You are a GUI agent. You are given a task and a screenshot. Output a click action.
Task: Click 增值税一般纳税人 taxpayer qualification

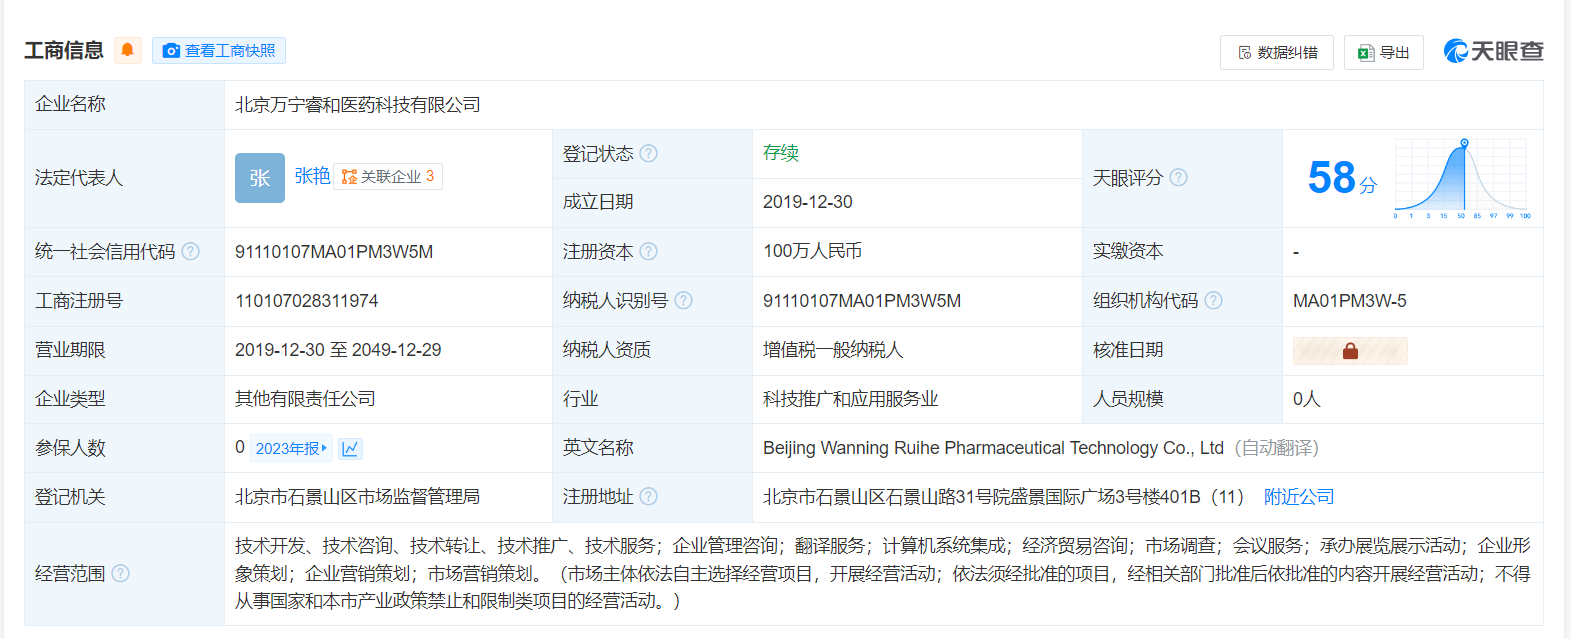coord(833,350)
